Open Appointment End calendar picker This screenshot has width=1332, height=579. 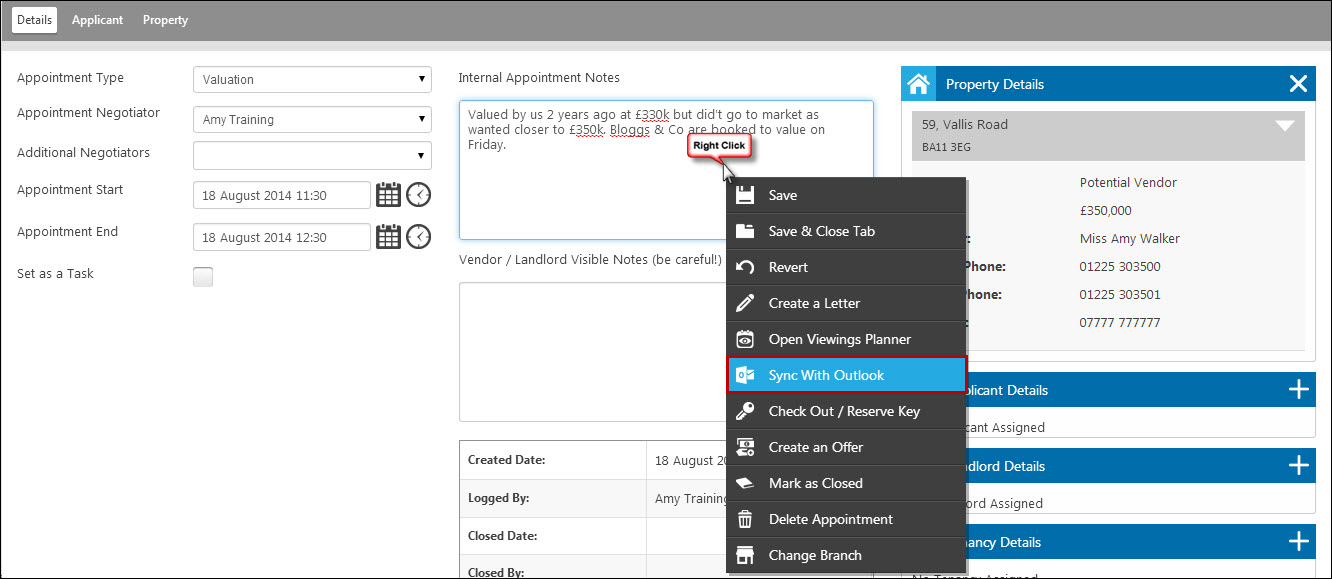tap(388, 237)
